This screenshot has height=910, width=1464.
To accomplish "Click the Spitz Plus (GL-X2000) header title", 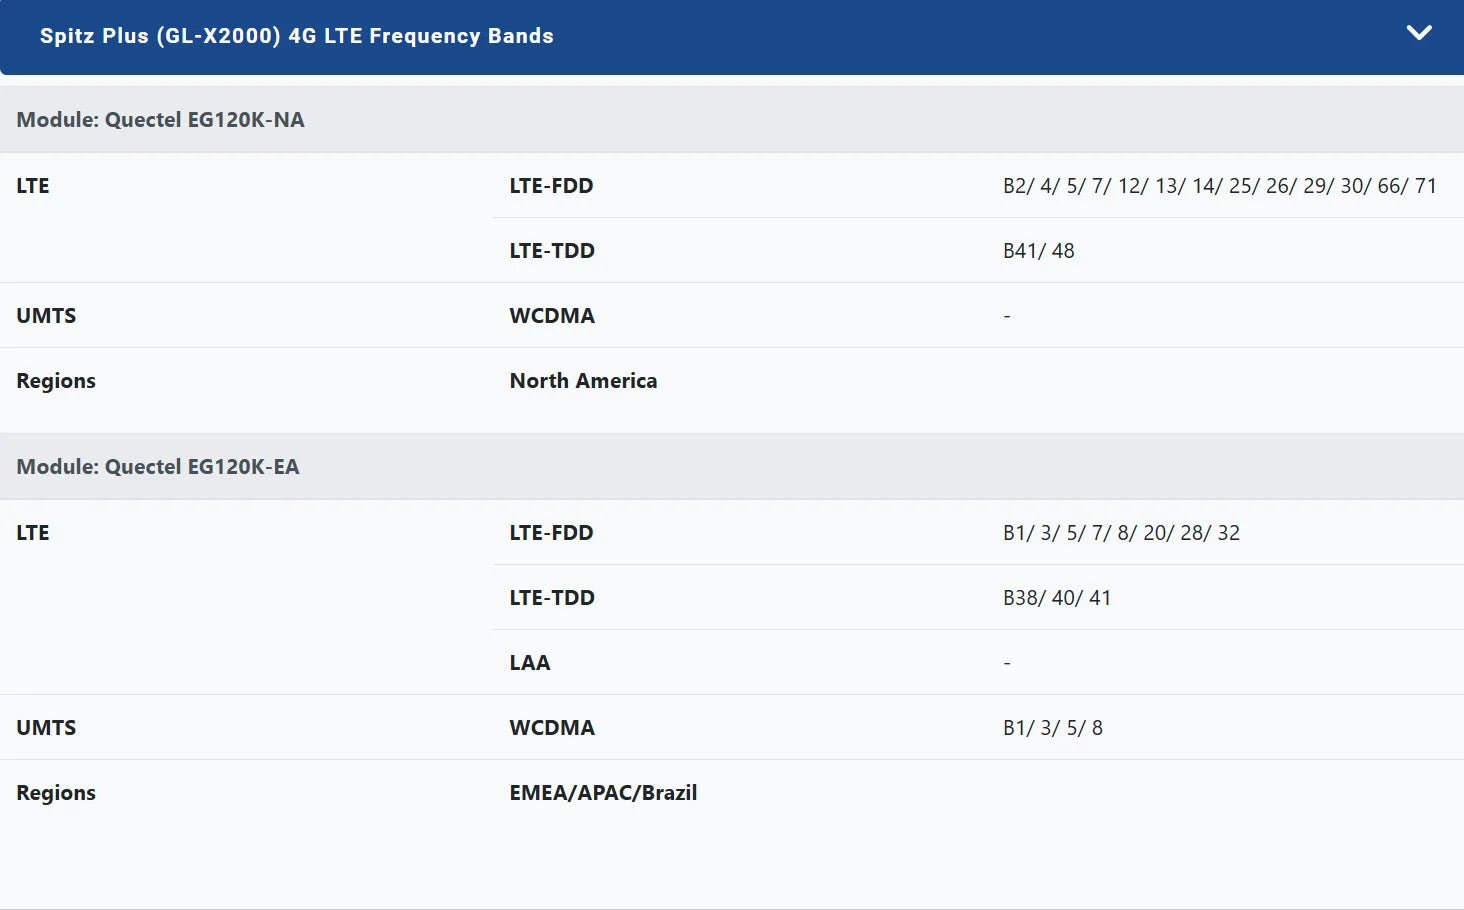I will [296, 36].
